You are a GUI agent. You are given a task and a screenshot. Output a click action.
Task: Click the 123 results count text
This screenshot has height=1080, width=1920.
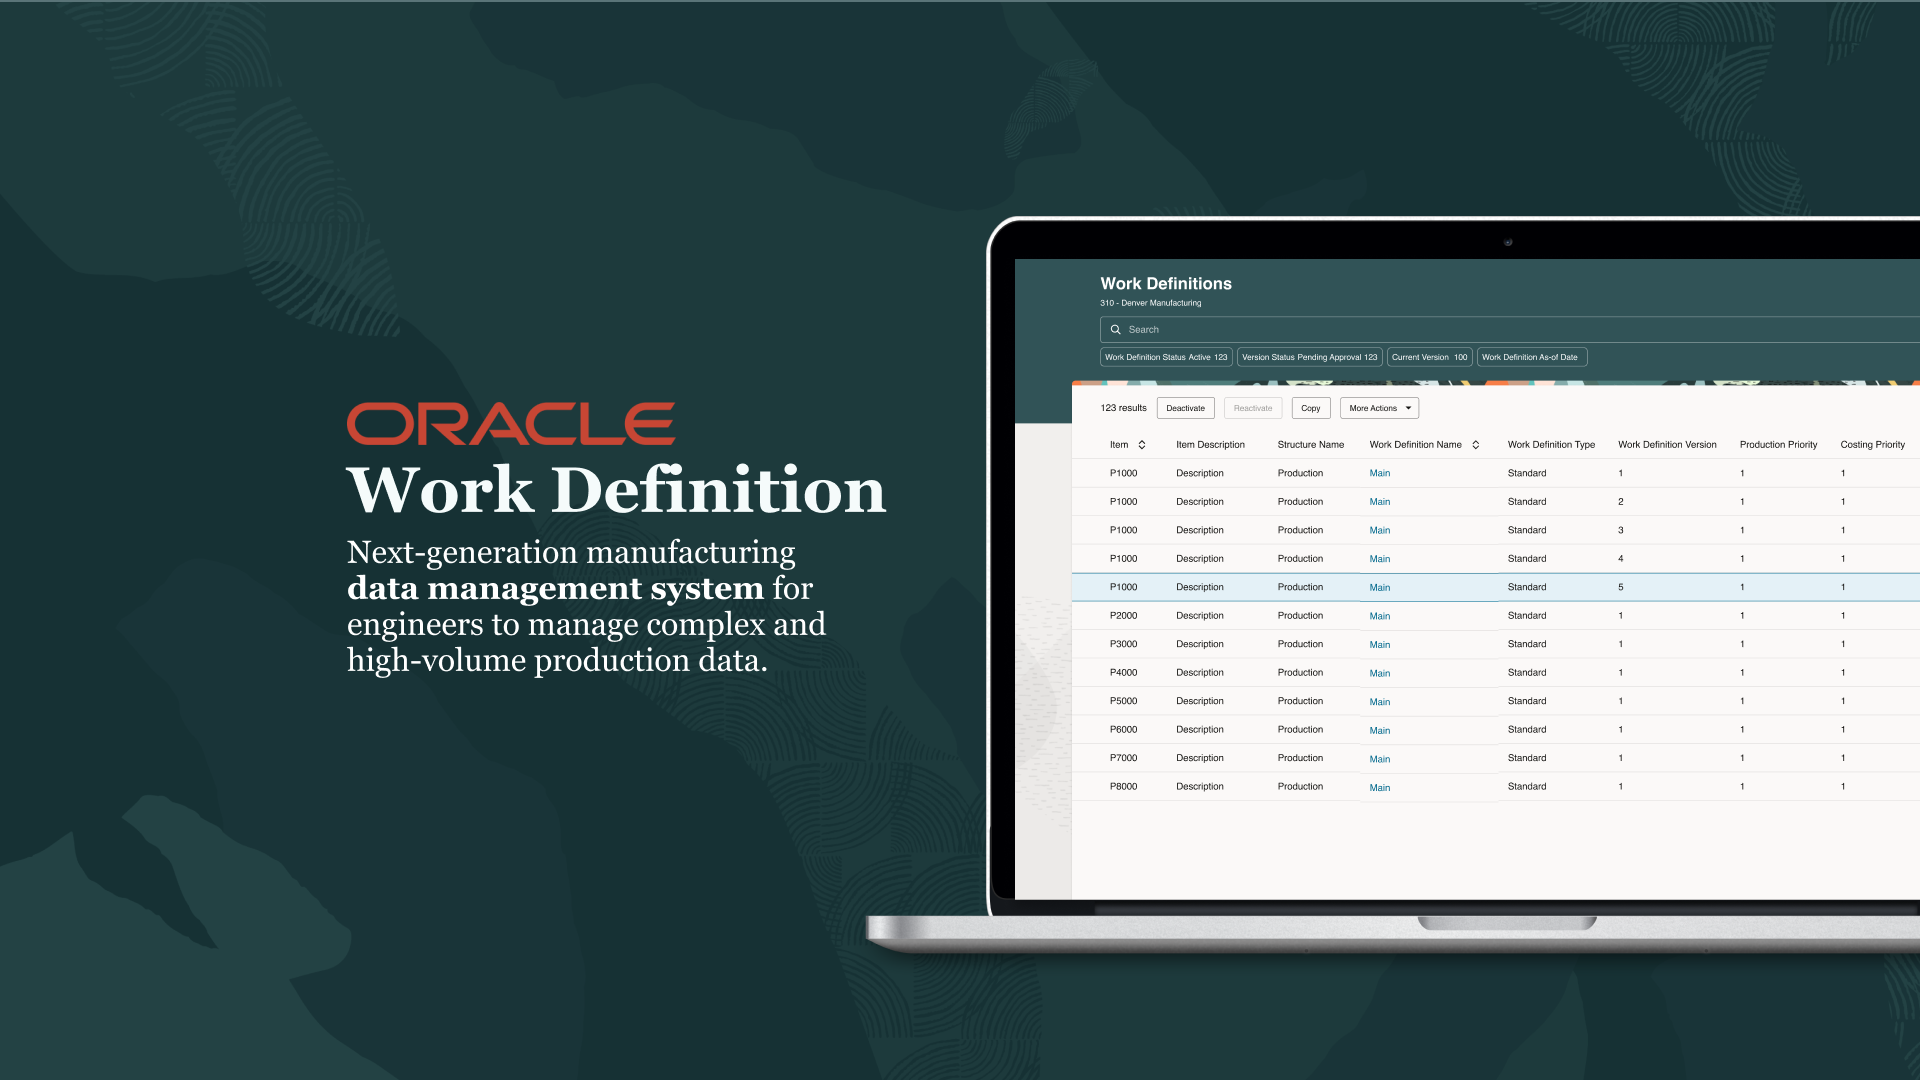coord(1123,408)
